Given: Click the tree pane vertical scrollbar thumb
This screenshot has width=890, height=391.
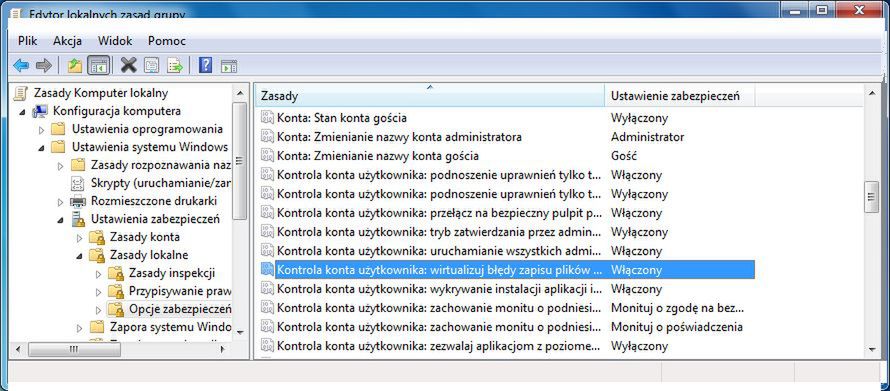Looking at the screenshot, I should pos(240,161).
